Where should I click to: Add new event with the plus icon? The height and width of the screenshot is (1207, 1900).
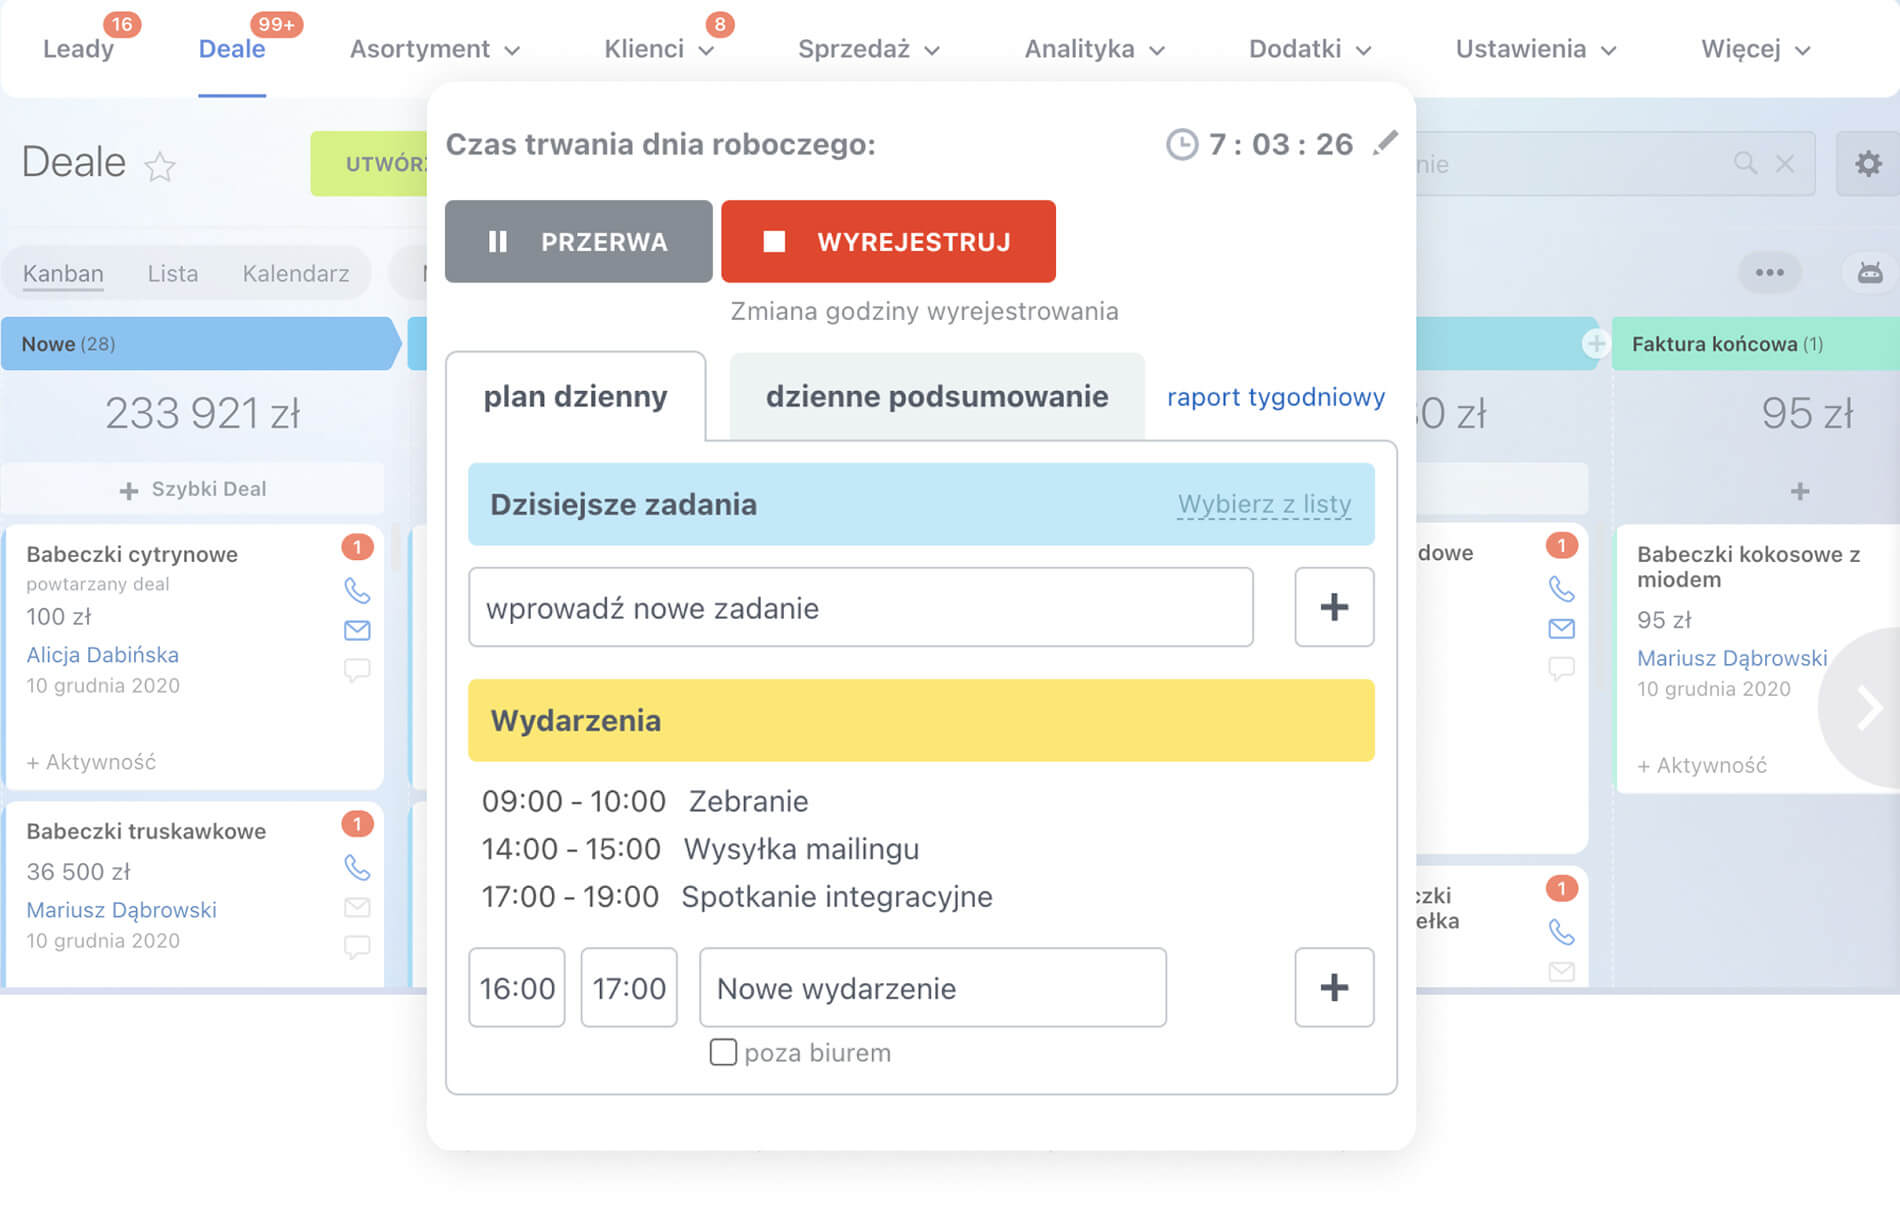1334,988
